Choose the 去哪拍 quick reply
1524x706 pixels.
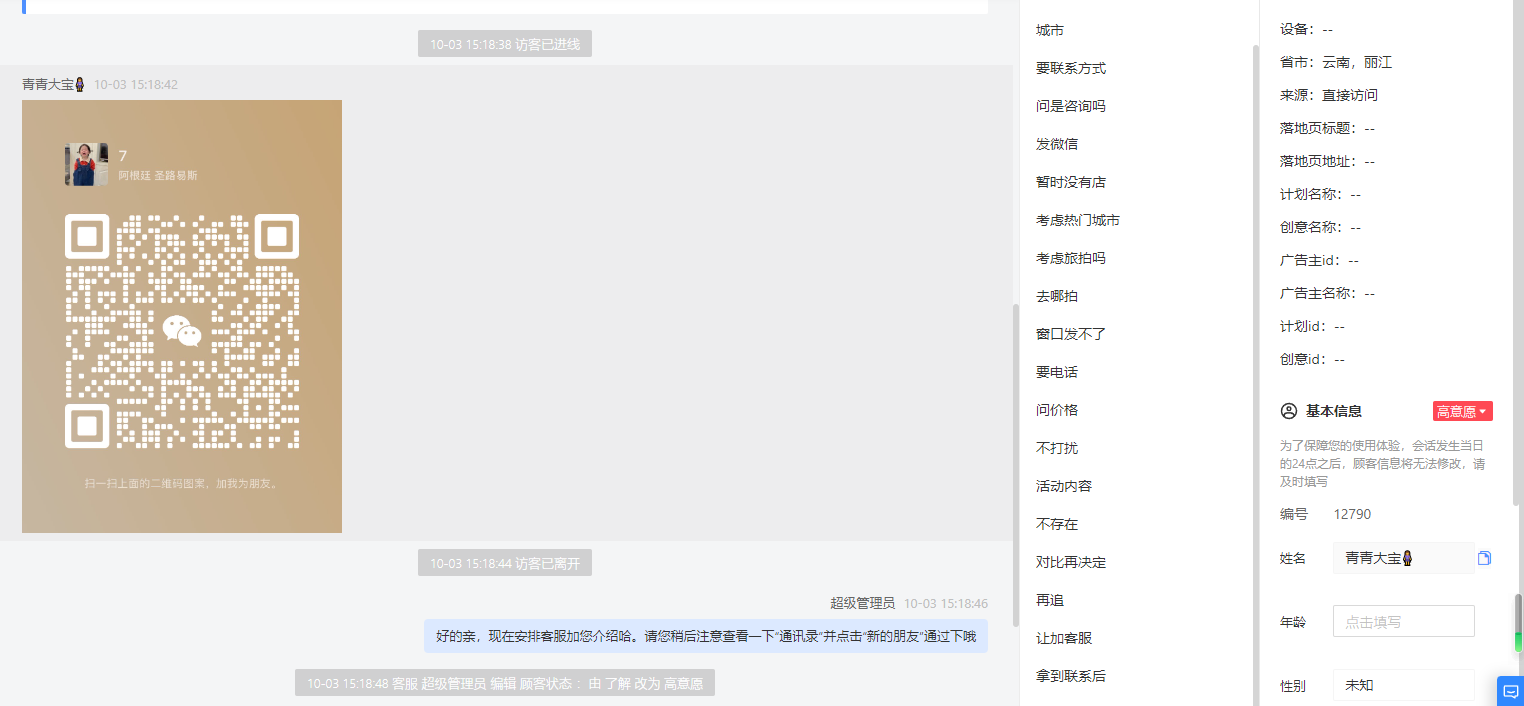point(1057,297)
